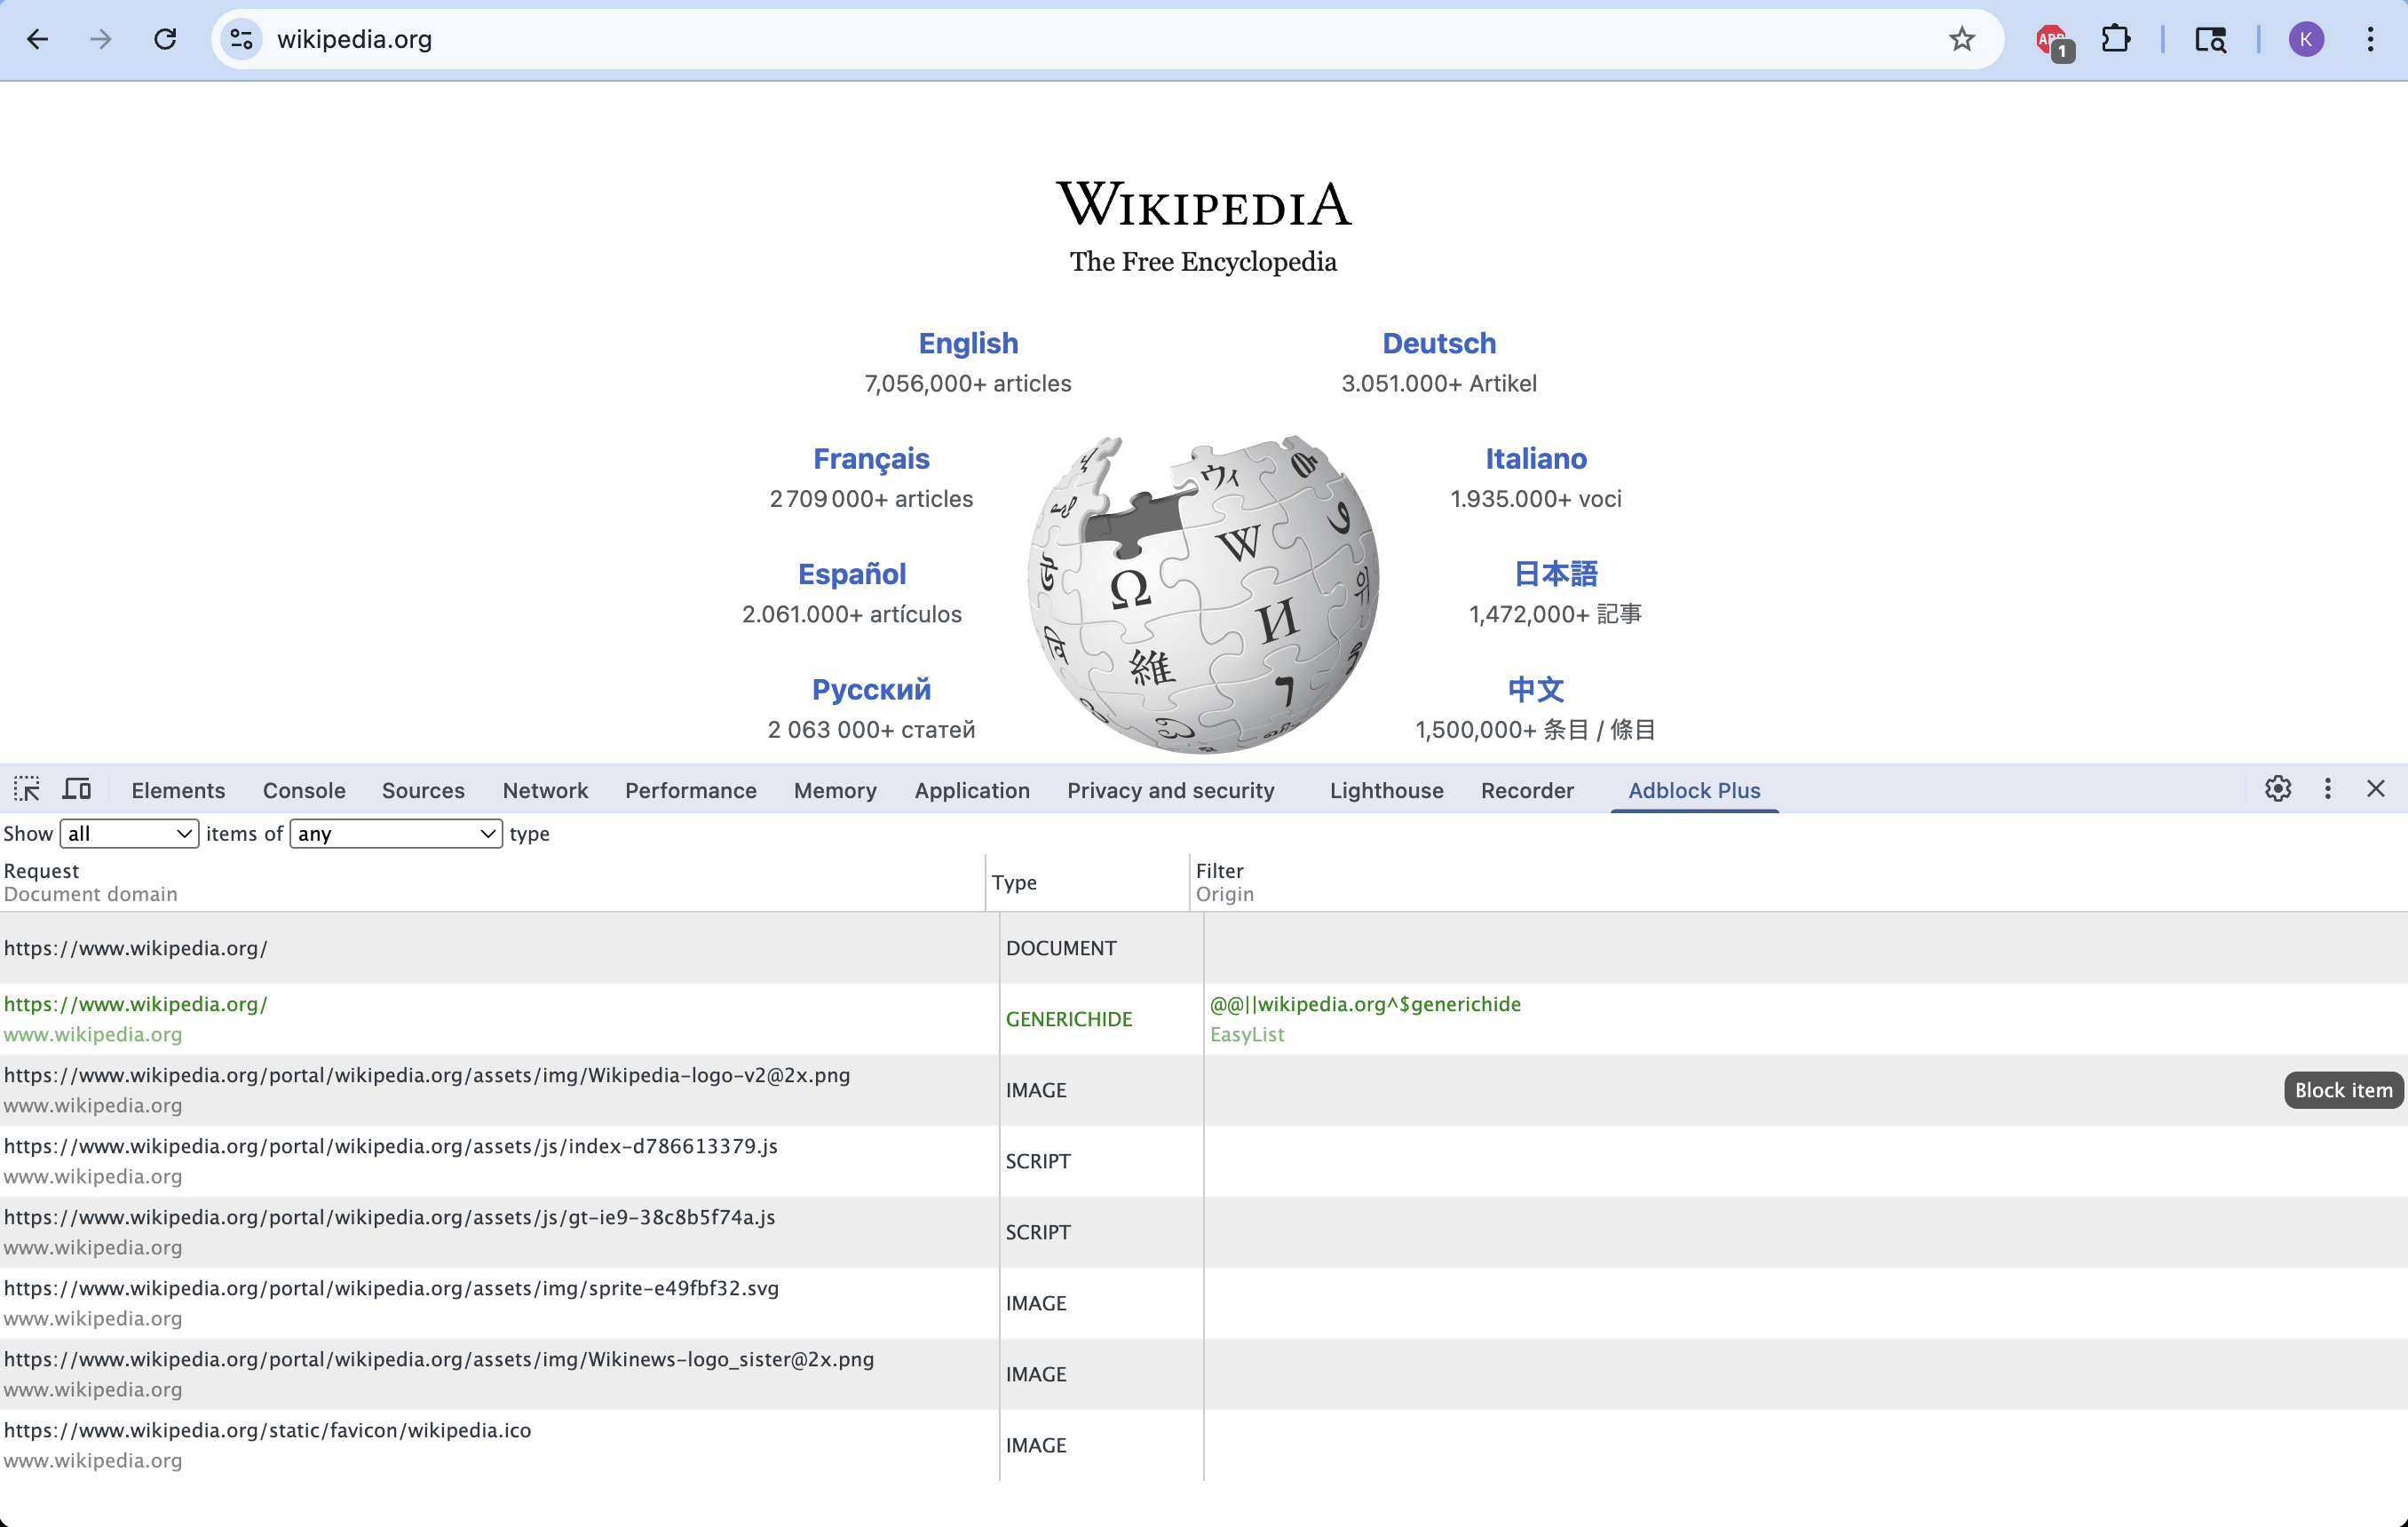Open the type filter dropdown showing any

click(x=394, y=833)
